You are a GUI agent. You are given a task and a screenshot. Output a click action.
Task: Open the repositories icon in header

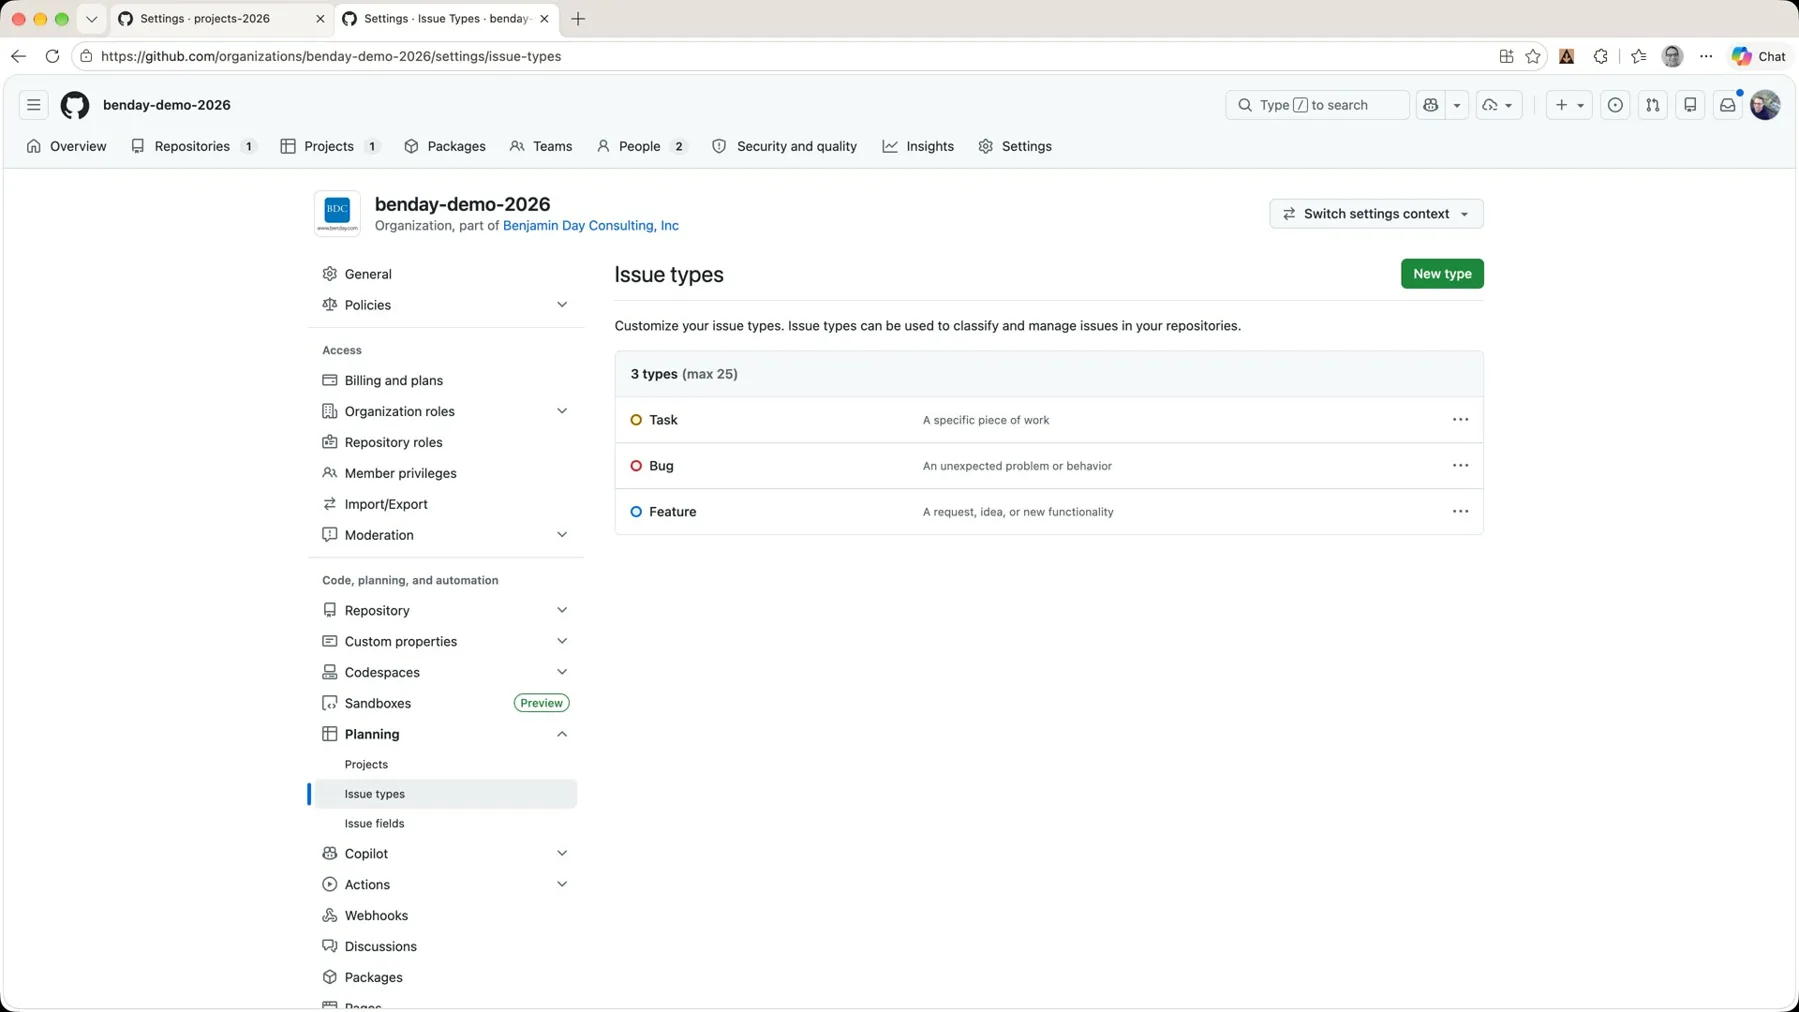pos(1690,105)
